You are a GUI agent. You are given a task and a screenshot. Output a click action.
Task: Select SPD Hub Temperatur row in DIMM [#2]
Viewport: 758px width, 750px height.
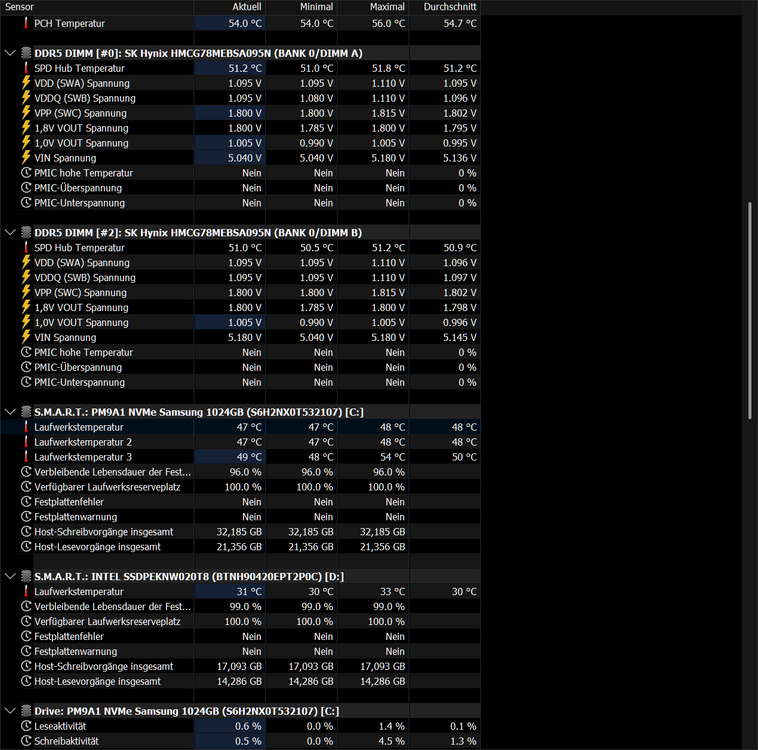(80, 247)
